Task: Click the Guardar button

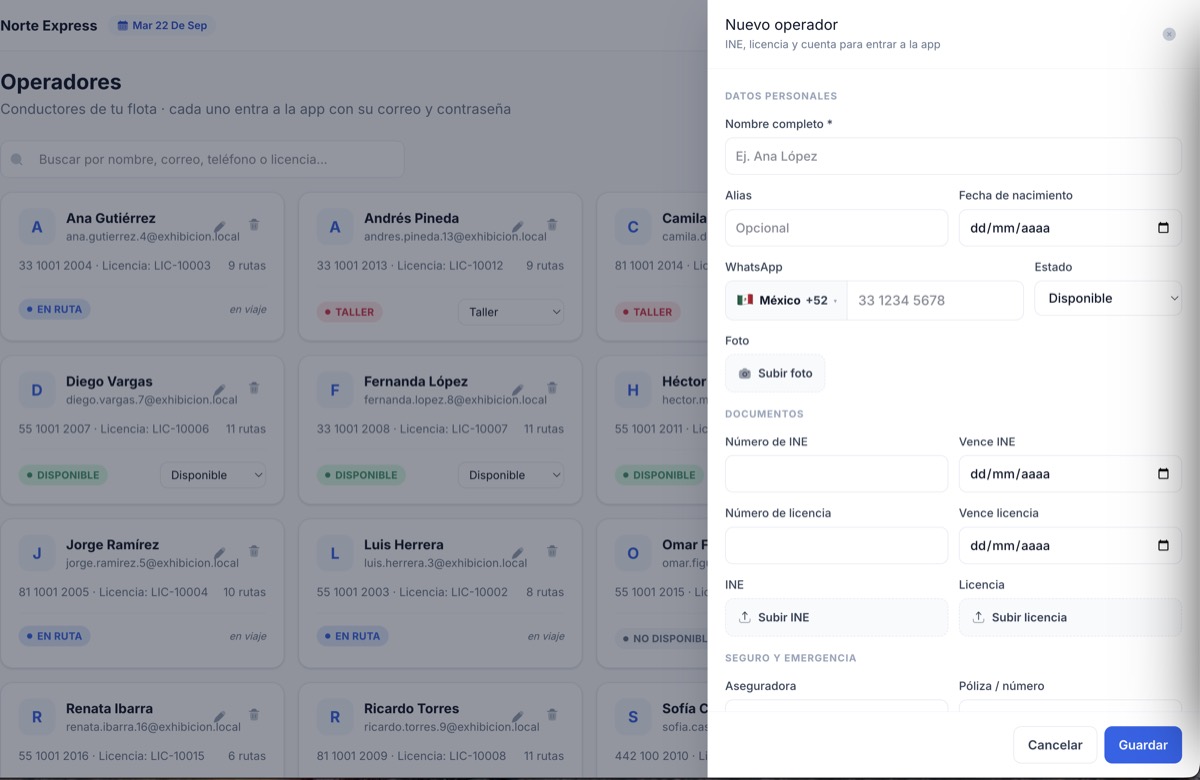Action: [1143, 745]
